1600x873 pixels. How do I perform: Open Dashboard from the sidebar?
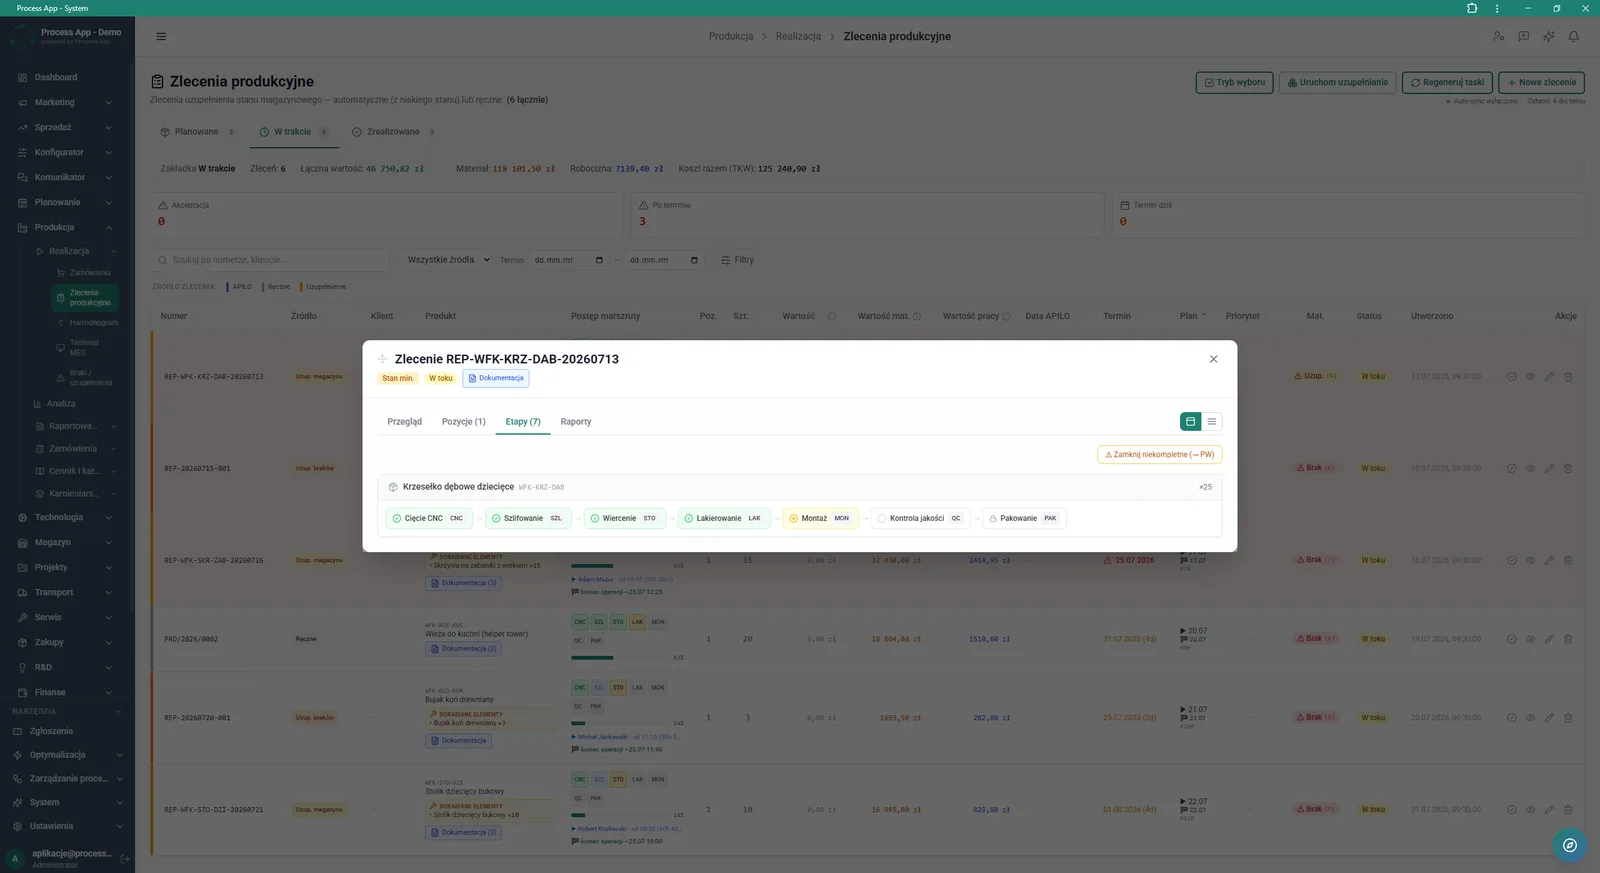(x=66, y=77)
